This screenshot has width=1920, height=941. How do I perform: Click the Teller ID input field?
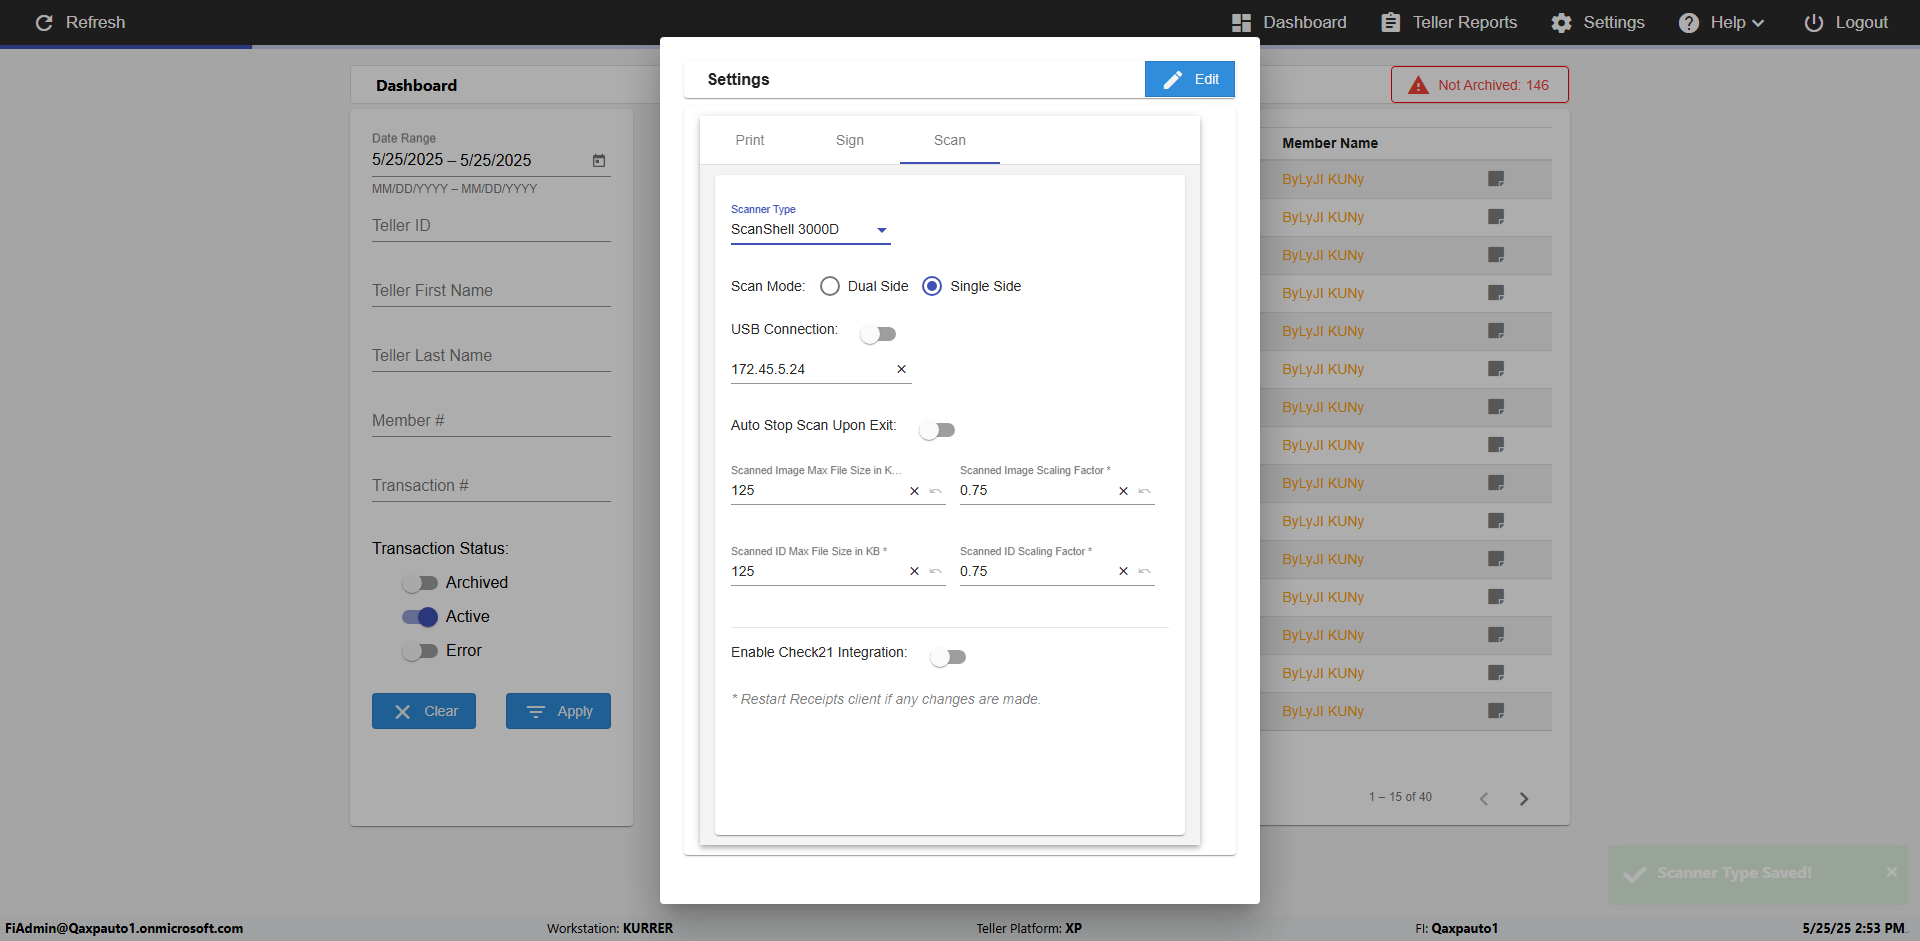[491, 226]
